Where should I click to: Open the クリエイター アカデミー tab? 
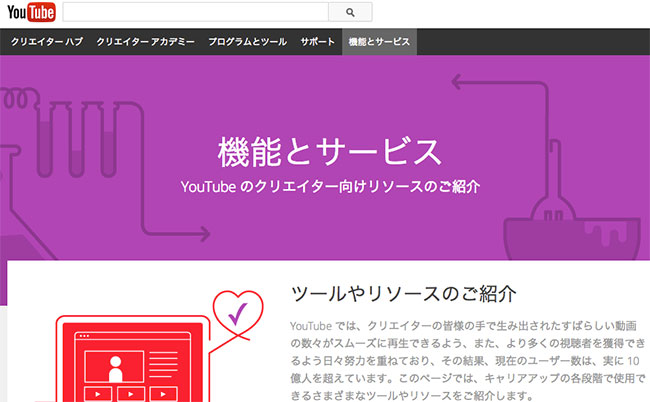pos(146,42)
